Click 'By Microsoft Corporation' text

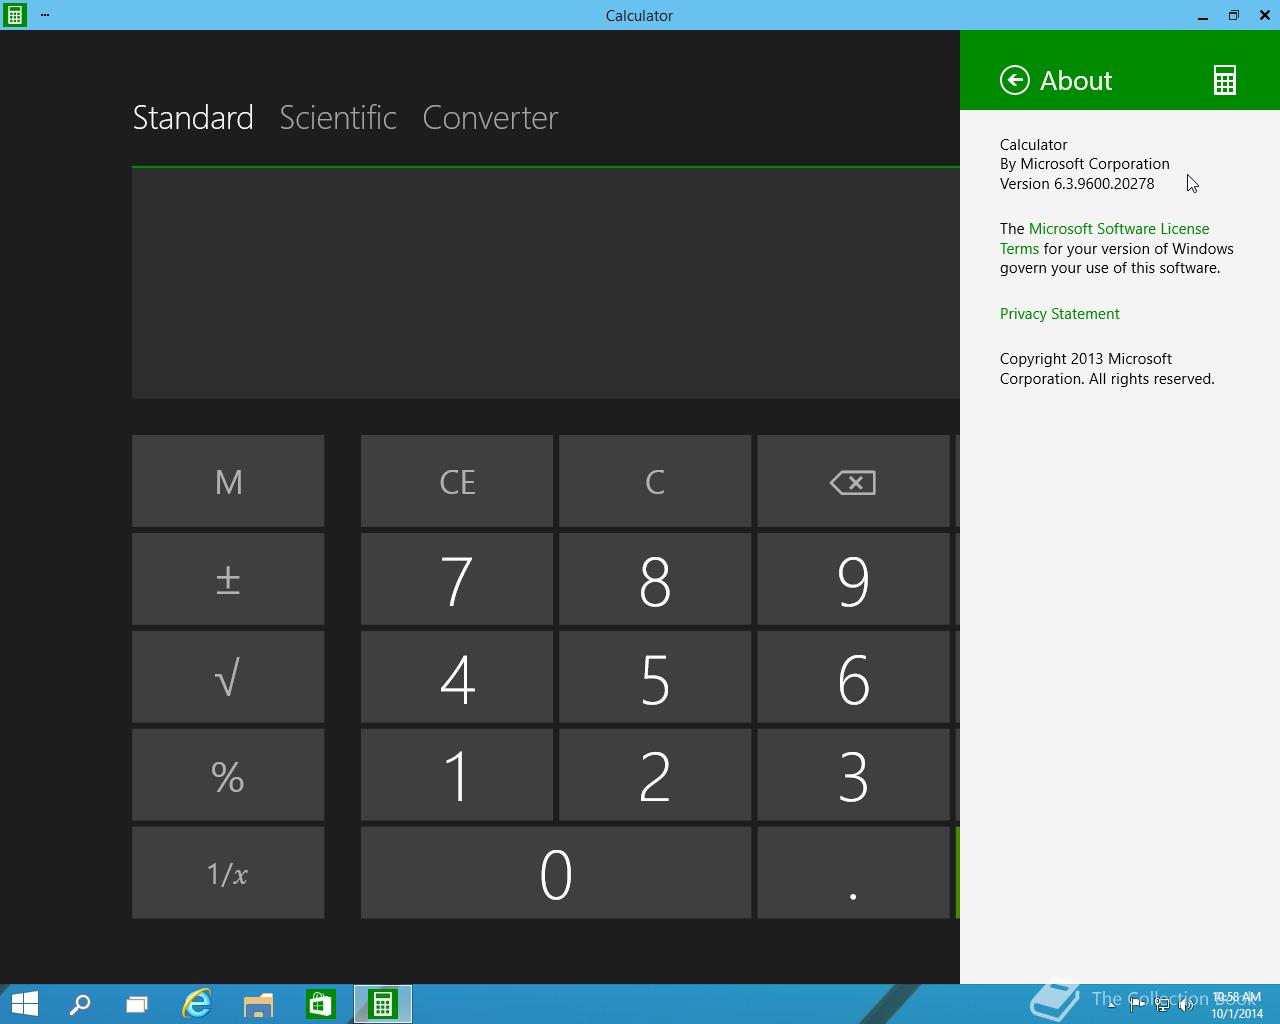(x=1084, y=164)
